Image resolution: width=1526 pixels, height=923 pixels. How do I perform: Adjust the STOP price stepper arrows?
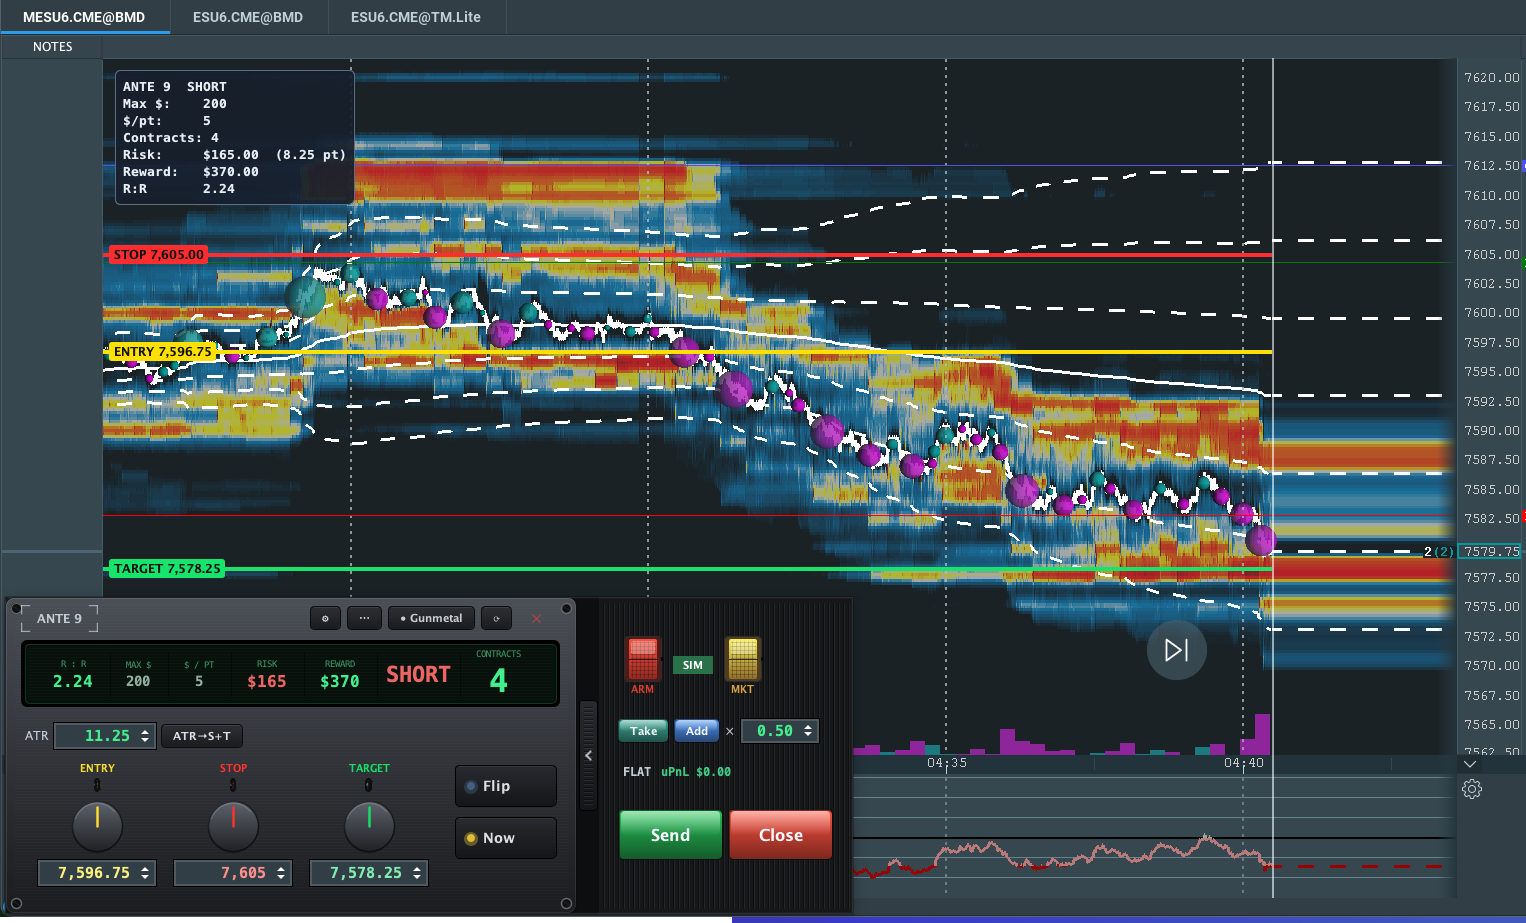[281, 873]
